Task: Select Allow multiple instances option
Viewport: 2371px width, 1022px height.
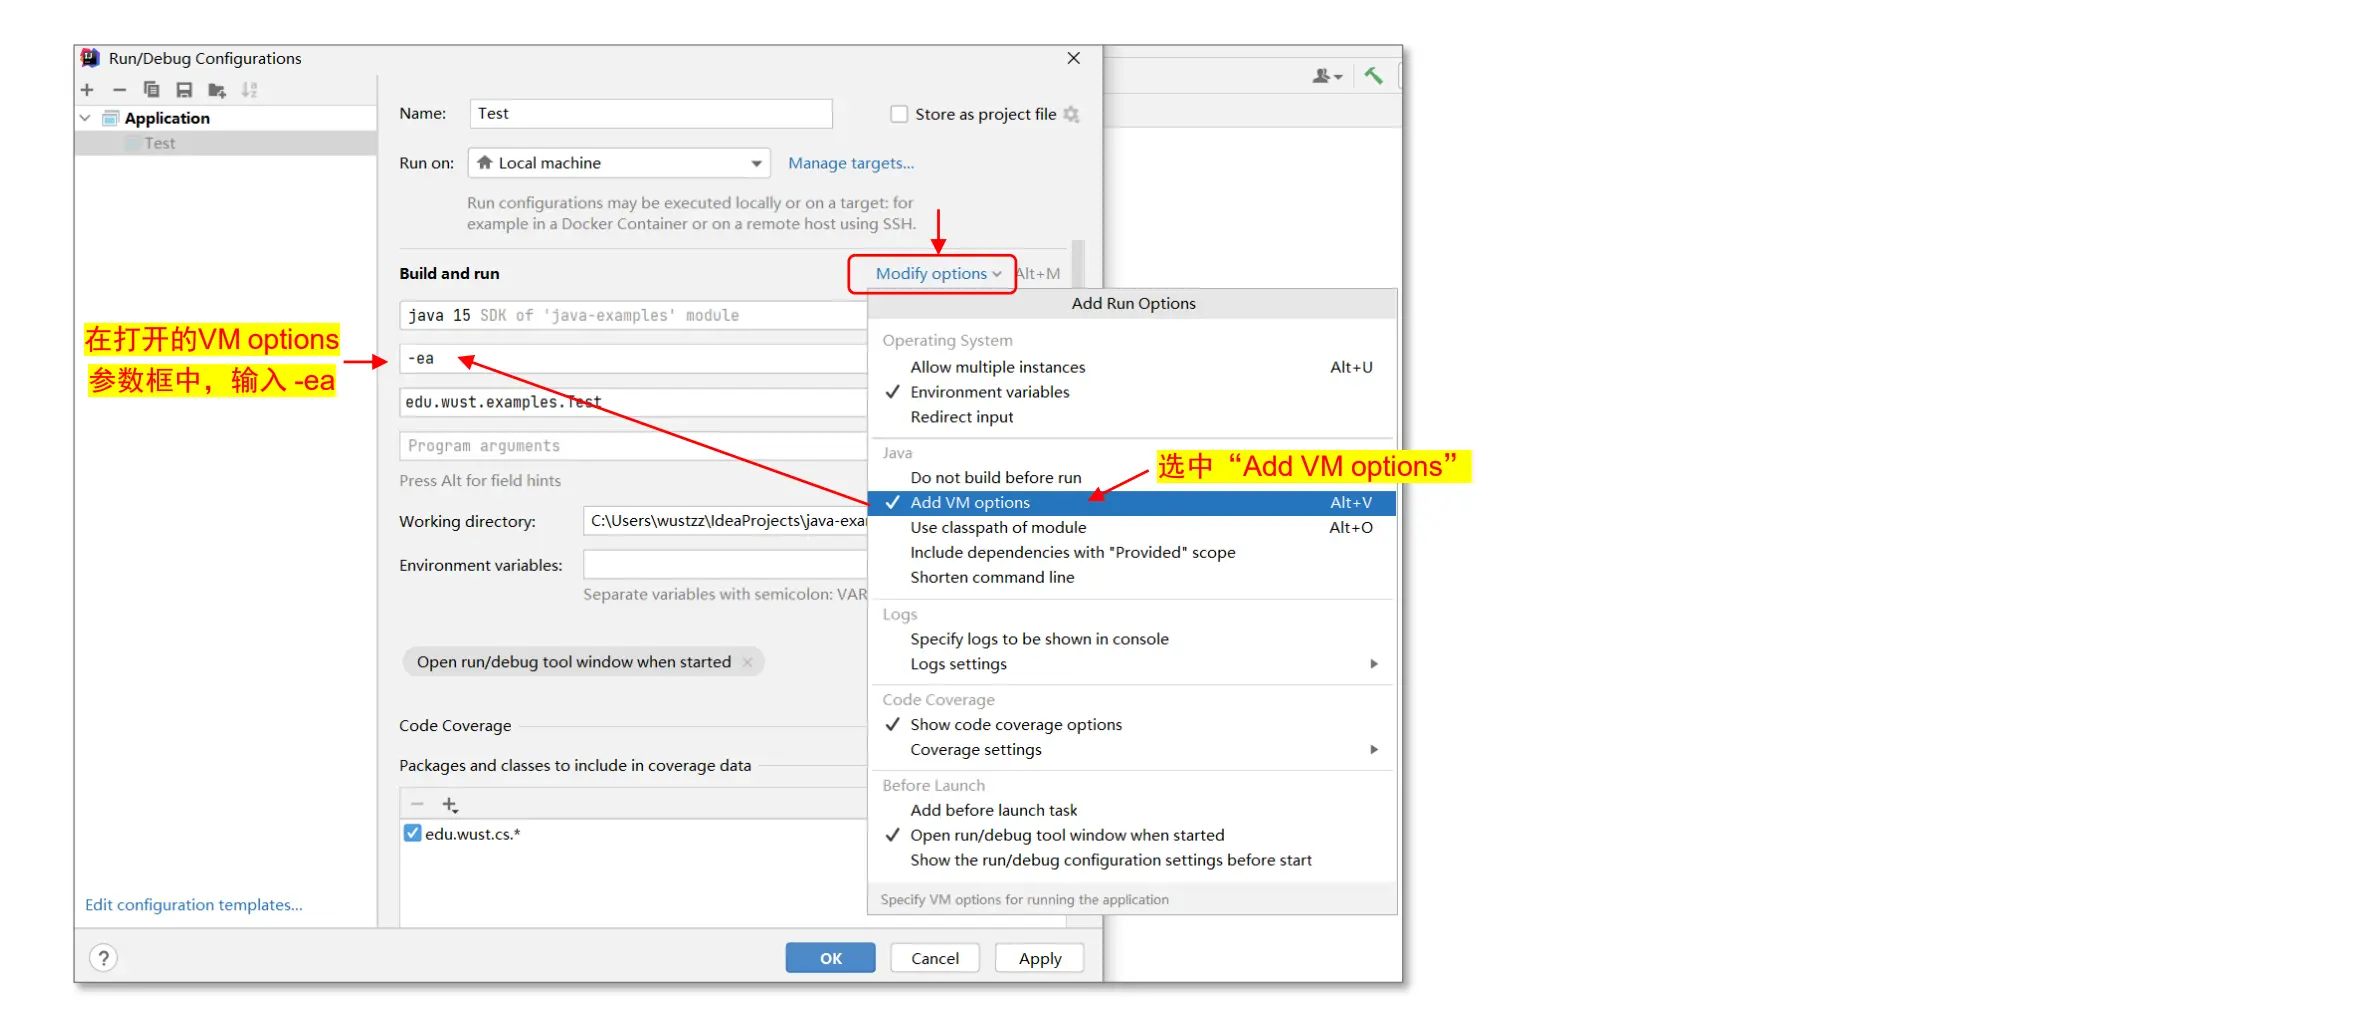Action: [x=1132, y=367]
